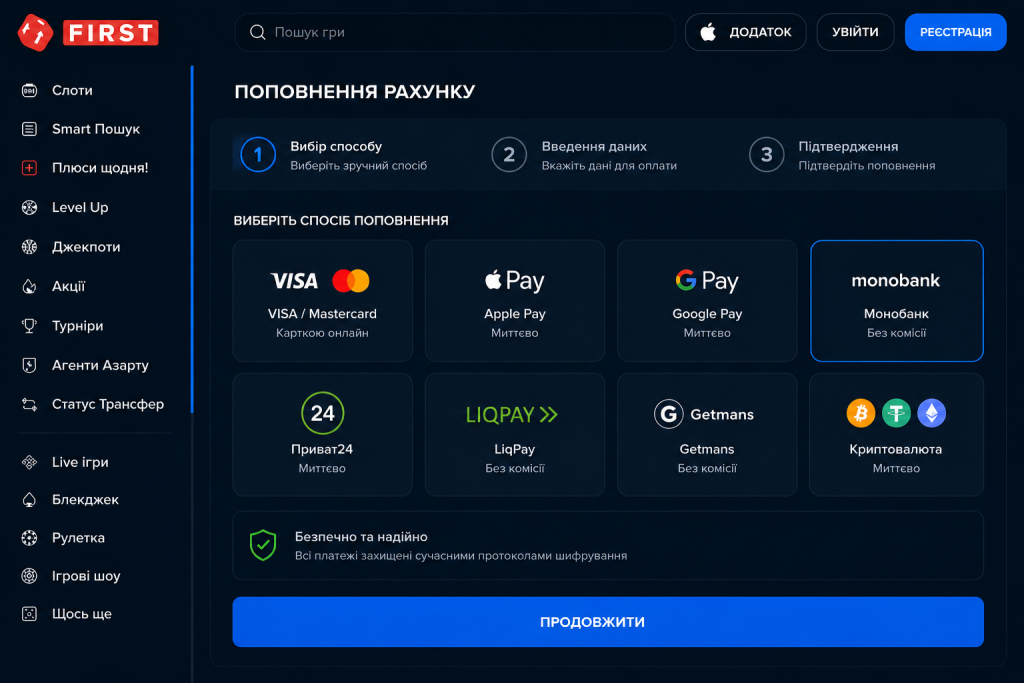Click the Слоти sidebar icon
The image size is (1024, 683).
[x=29, y=90]
